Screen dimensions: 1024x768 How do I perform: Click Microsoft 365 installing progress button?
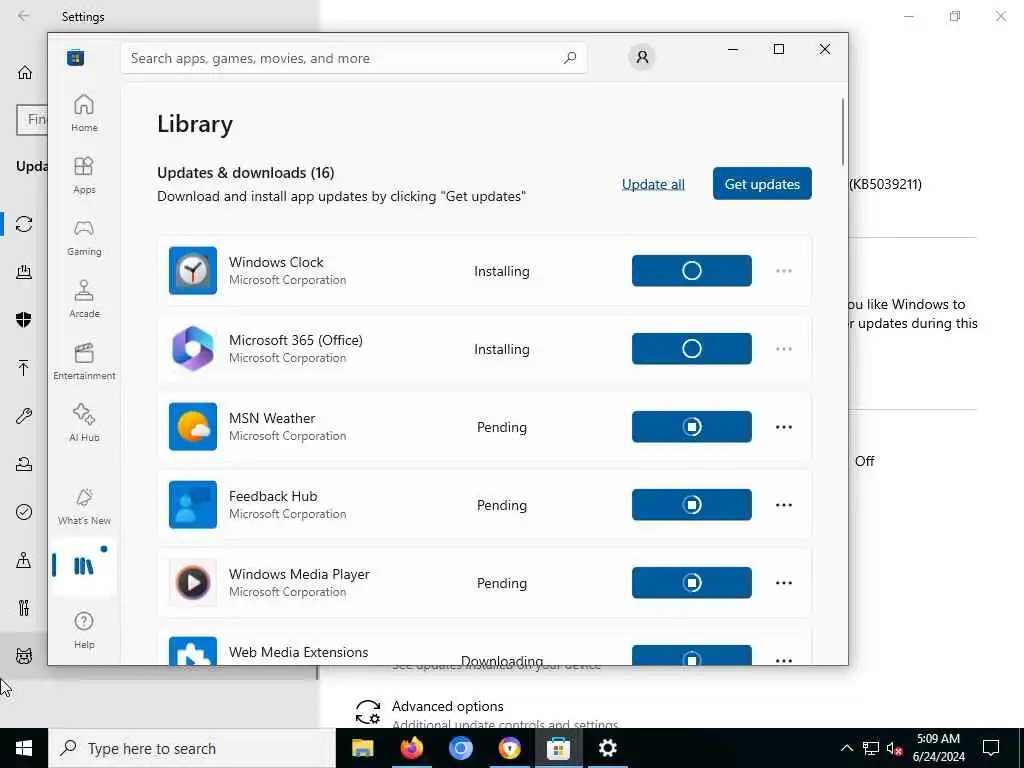click(x=692, y=349)
